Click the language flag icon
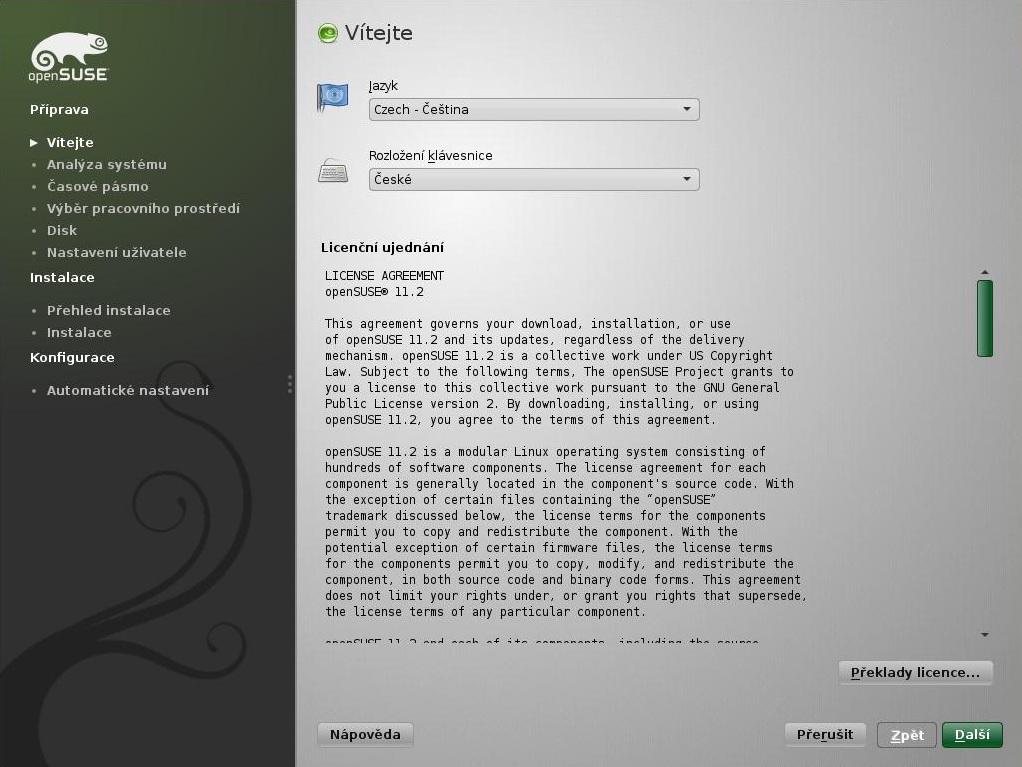The height and width of the screenshot is (767, 1022). pos(332,98)
